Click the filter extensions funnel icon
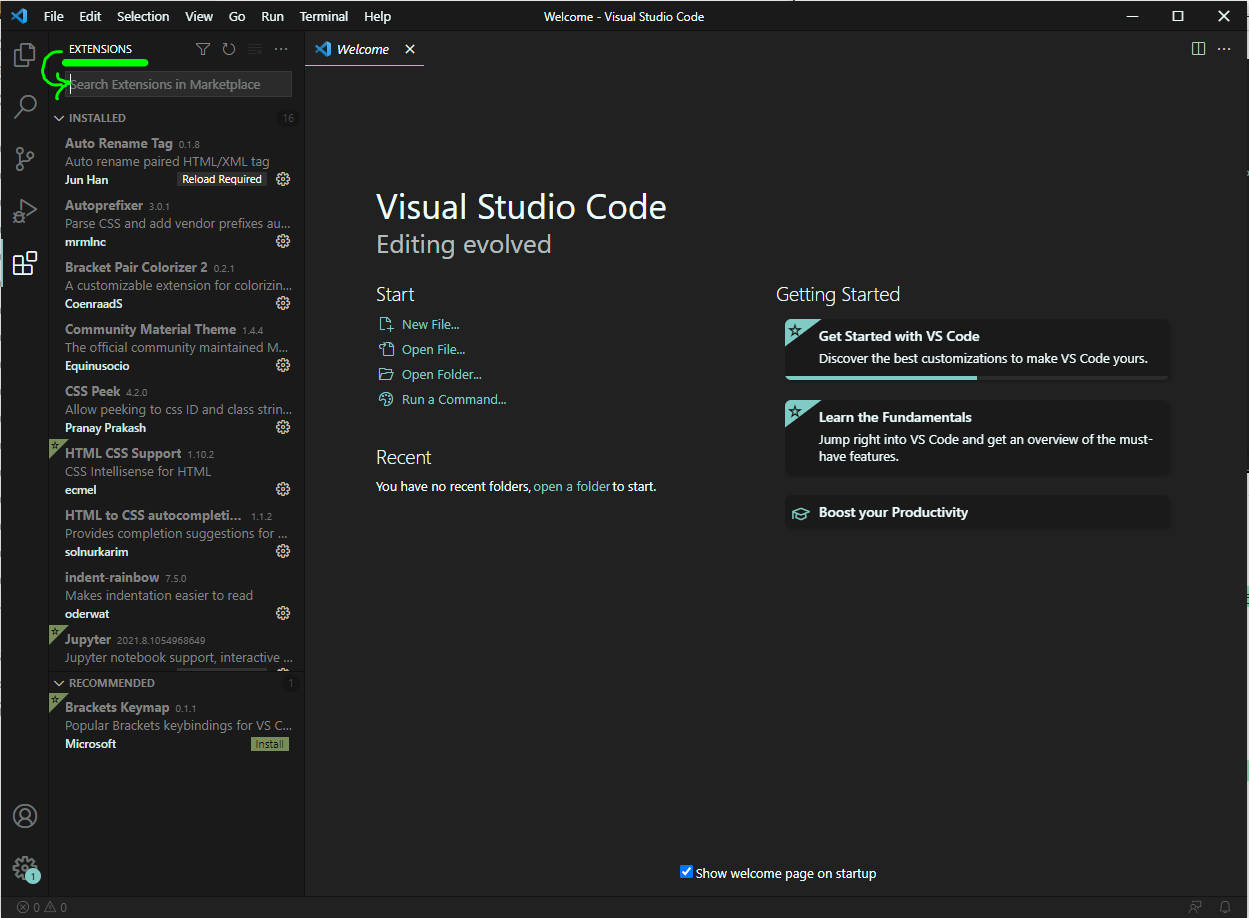This screenshot has height=918, width=1249. [203, 49]
